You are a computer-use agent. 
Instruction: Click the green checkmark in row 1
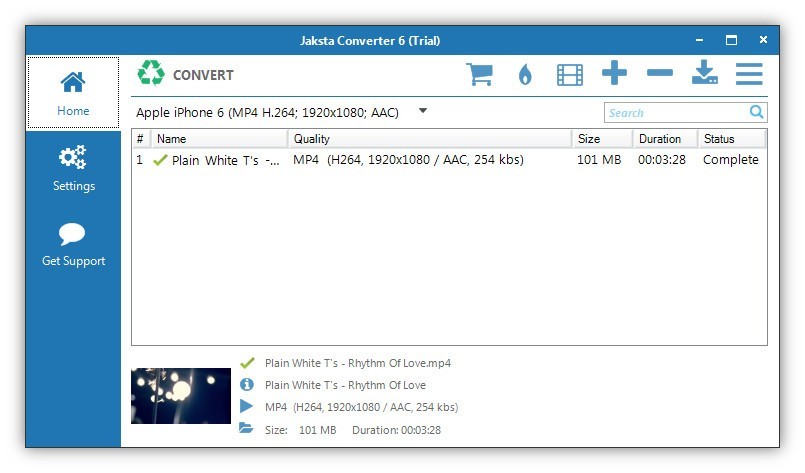point(160,160)
